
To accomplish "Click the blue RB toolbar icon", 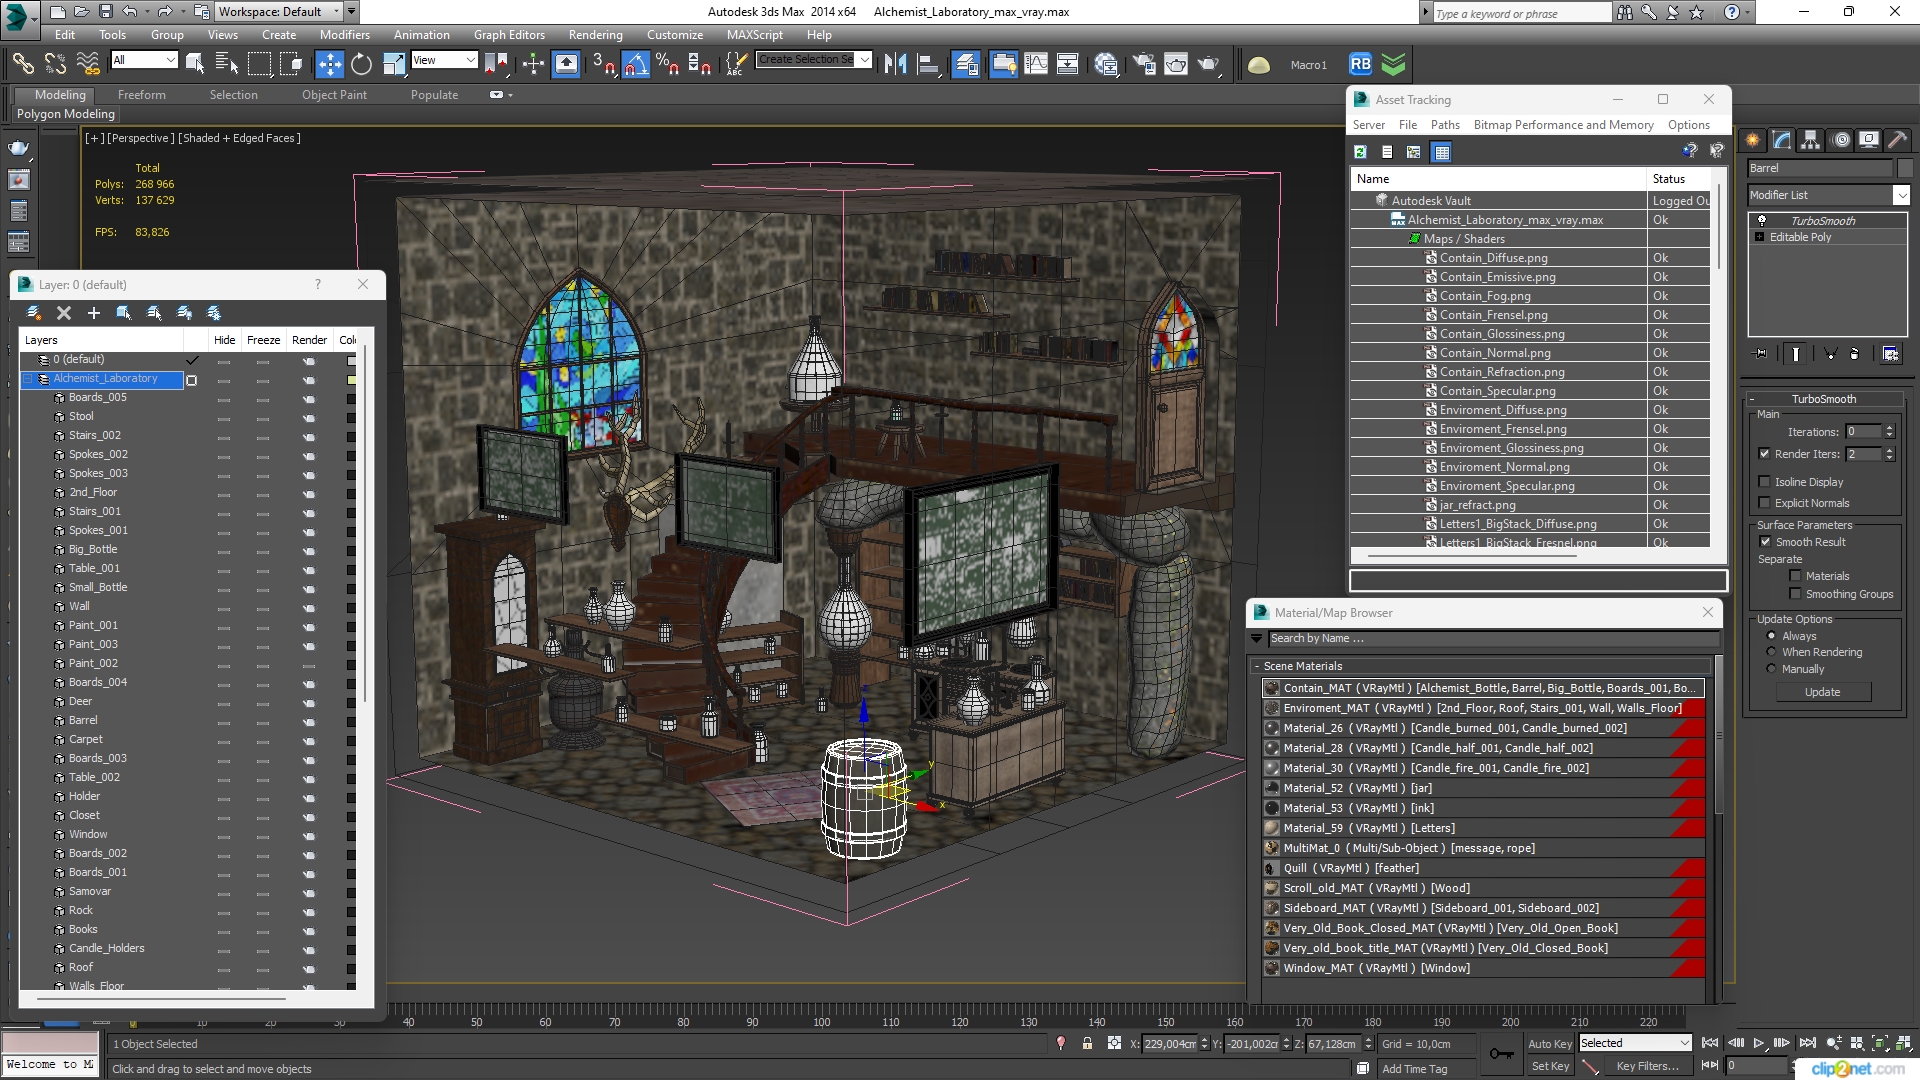I will coord(1360,64).
